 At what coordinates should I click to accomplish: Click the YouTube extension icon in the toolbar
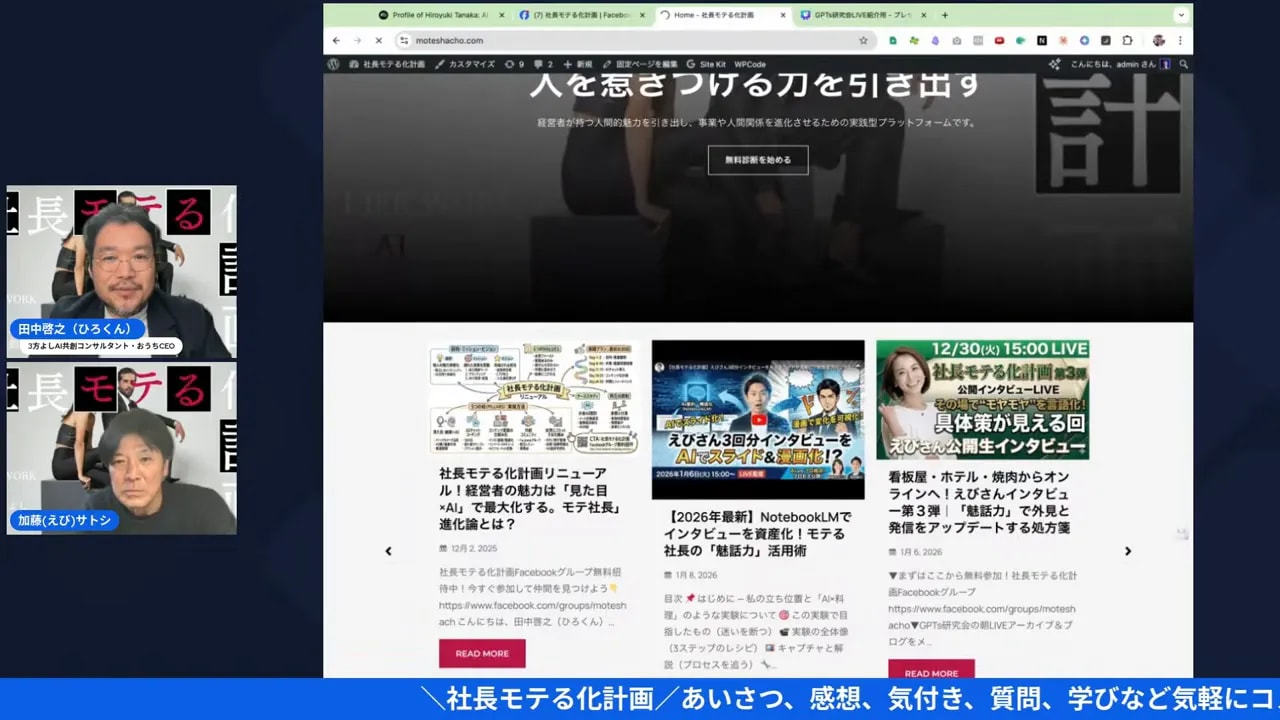(x=999, y=41)
